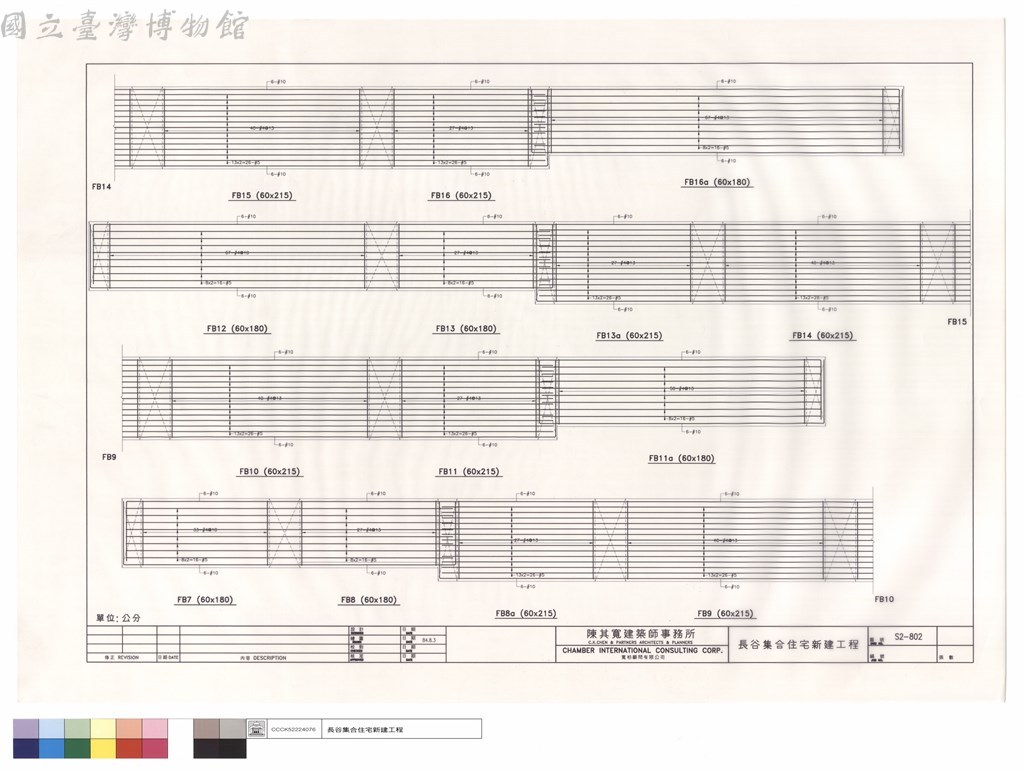Click the CCCK52224076 catalog code label

click(293, 730)
